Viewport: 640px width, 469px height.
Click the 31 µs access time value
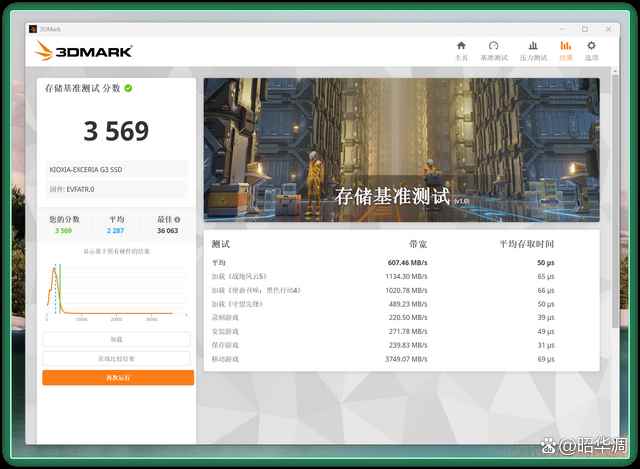click(x=546, y=345)
